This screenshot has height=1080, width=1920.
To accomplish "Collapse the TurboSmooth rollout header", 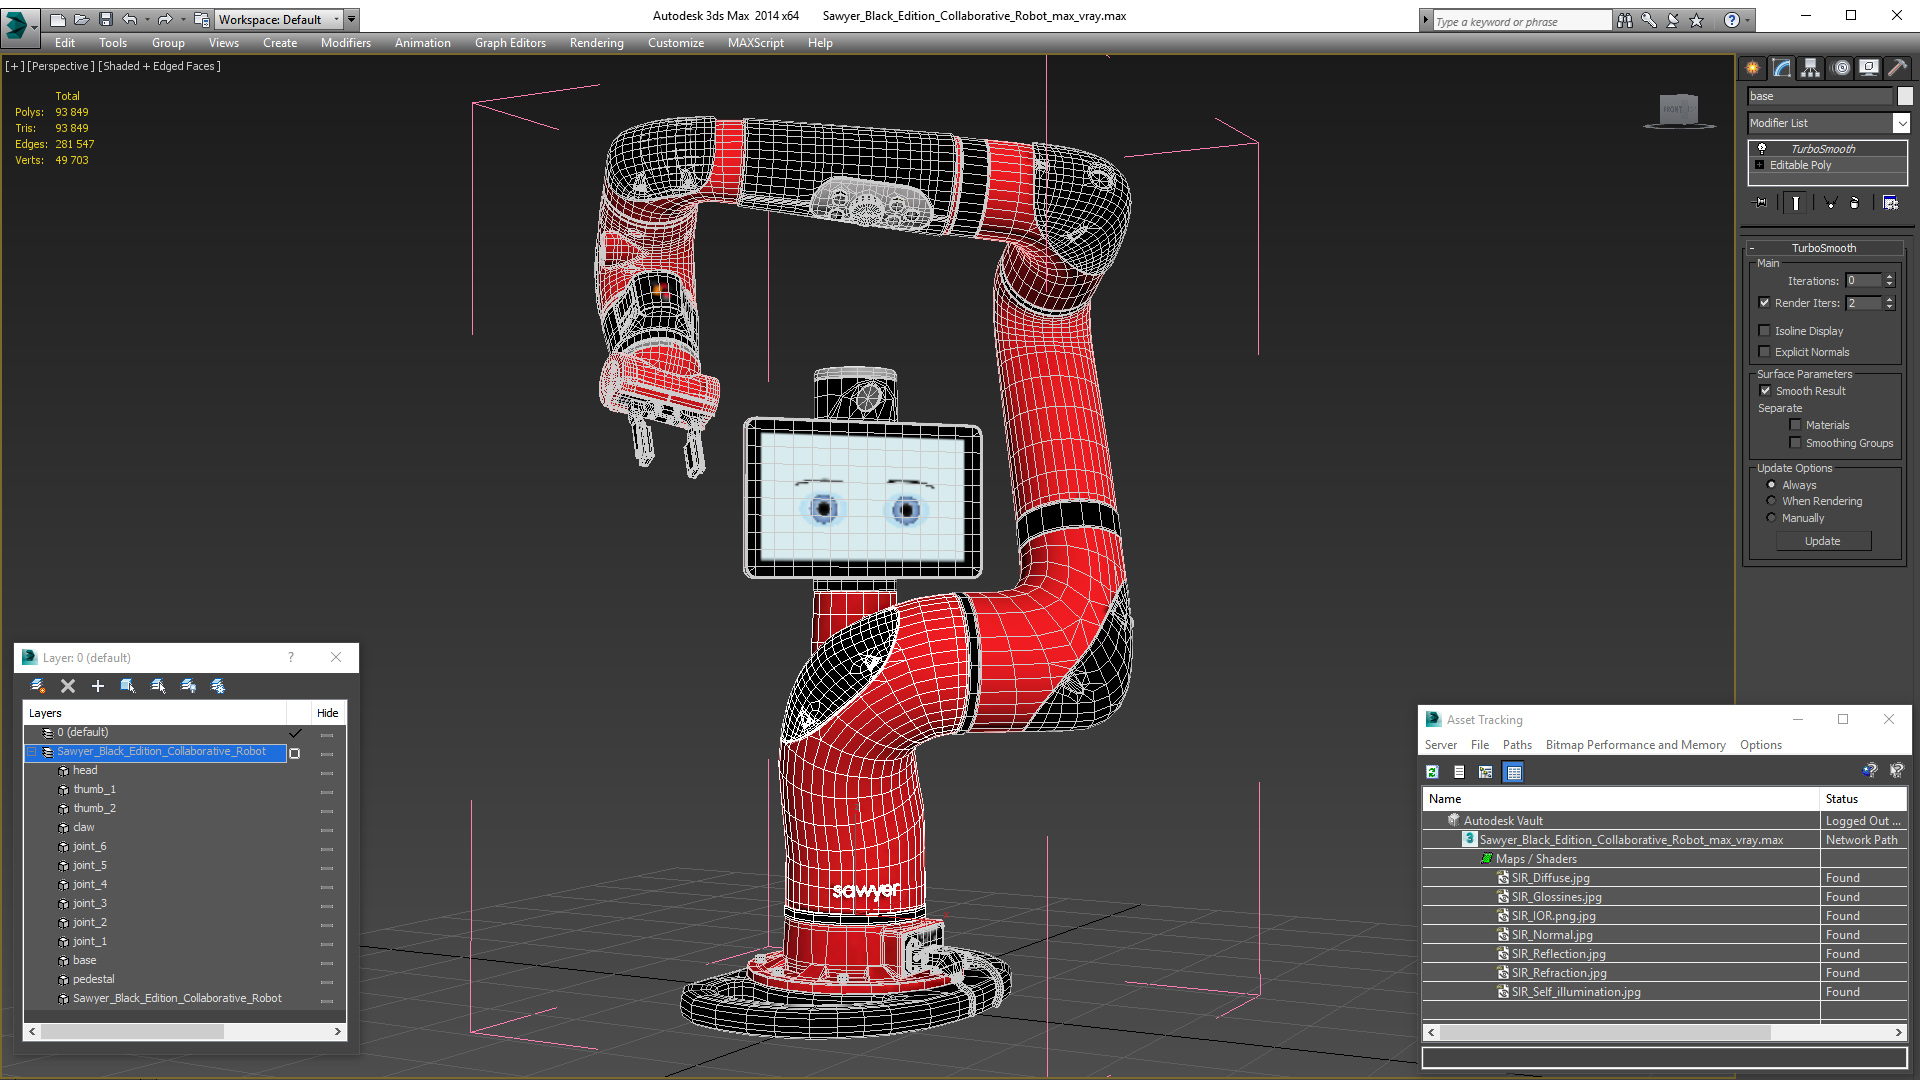I will pyautogui.click(x=1824, y=248).
